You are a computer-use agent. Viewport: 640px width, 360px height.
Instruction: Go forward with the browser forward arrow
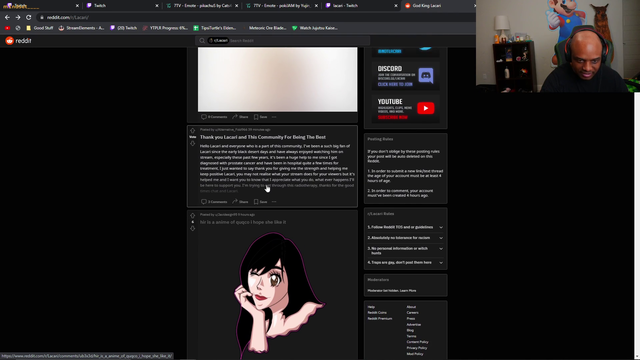pos(18,18)
